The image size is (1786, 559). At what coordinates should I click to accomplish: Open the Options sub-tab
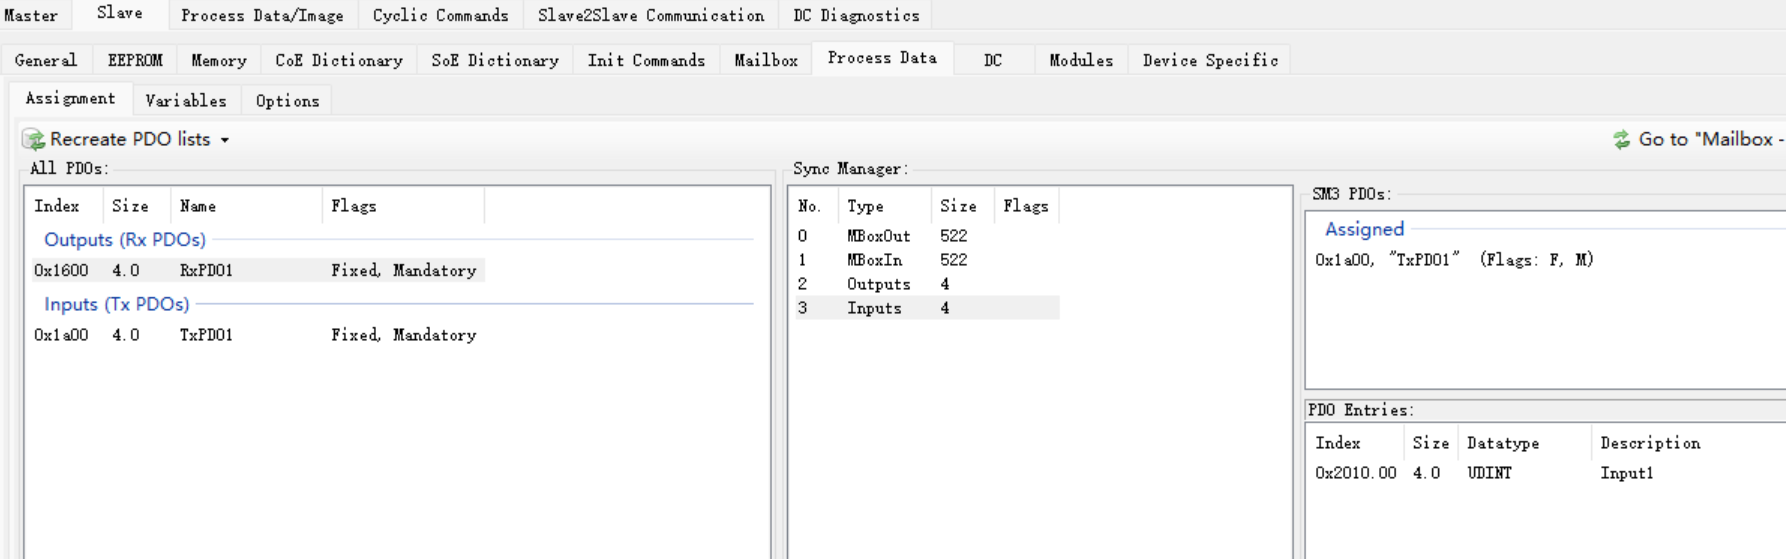click(x=287, y=100)
